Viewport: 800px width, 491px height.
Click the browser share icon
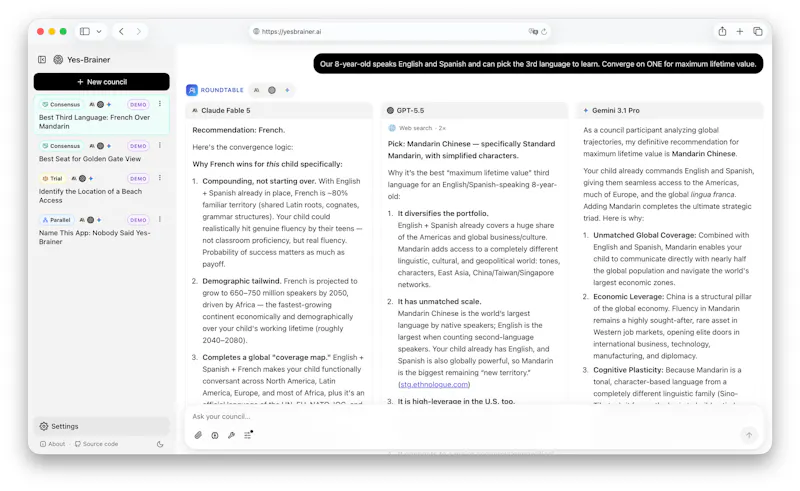click(722, 31)
